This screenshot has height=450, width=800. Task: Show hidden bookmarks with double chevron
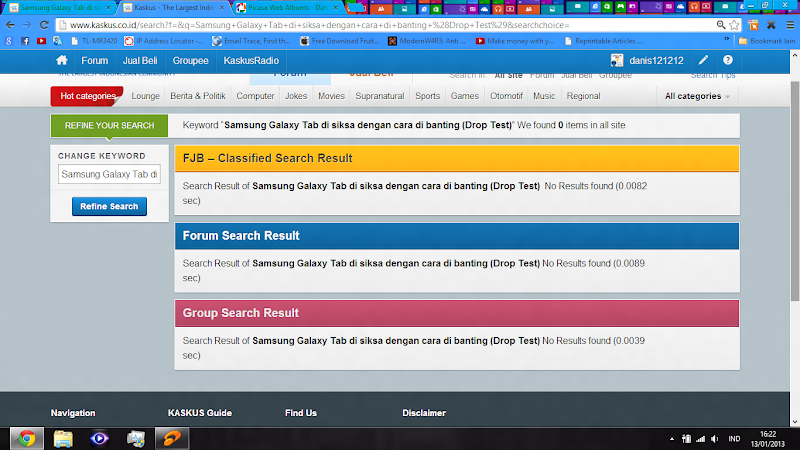tap(727, 40)
